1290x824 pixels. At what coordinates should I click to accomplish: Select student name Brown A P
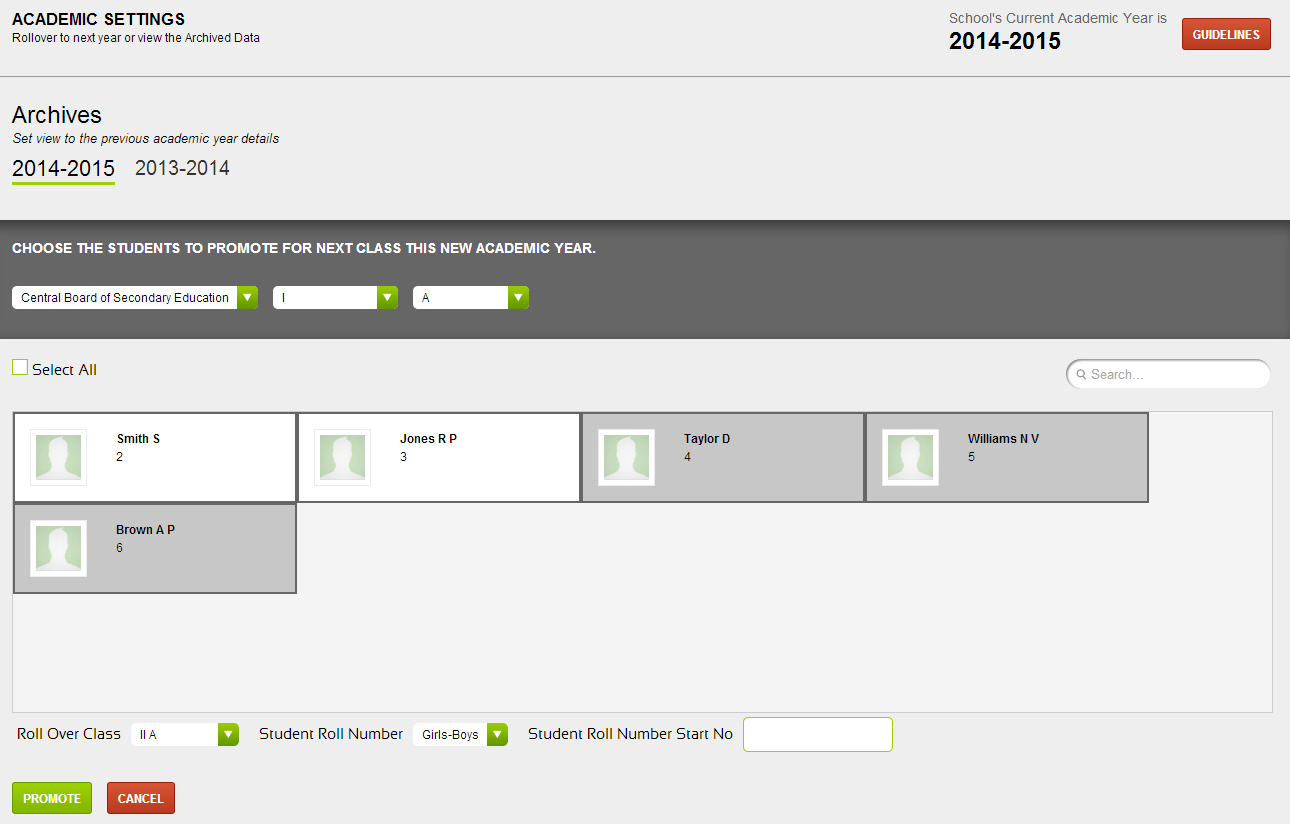145,530
